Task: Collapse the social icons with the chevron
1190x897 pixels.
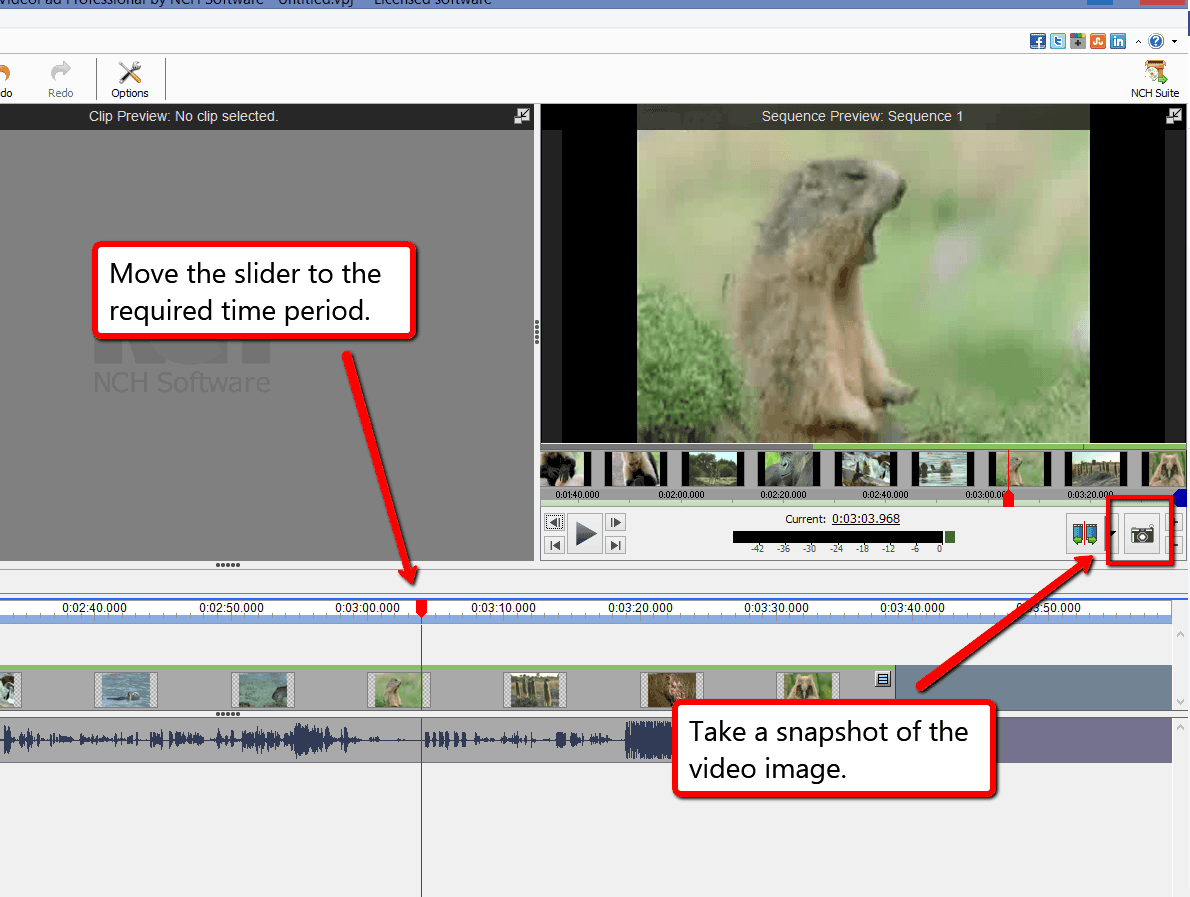Action: [x=1138, y=41]
